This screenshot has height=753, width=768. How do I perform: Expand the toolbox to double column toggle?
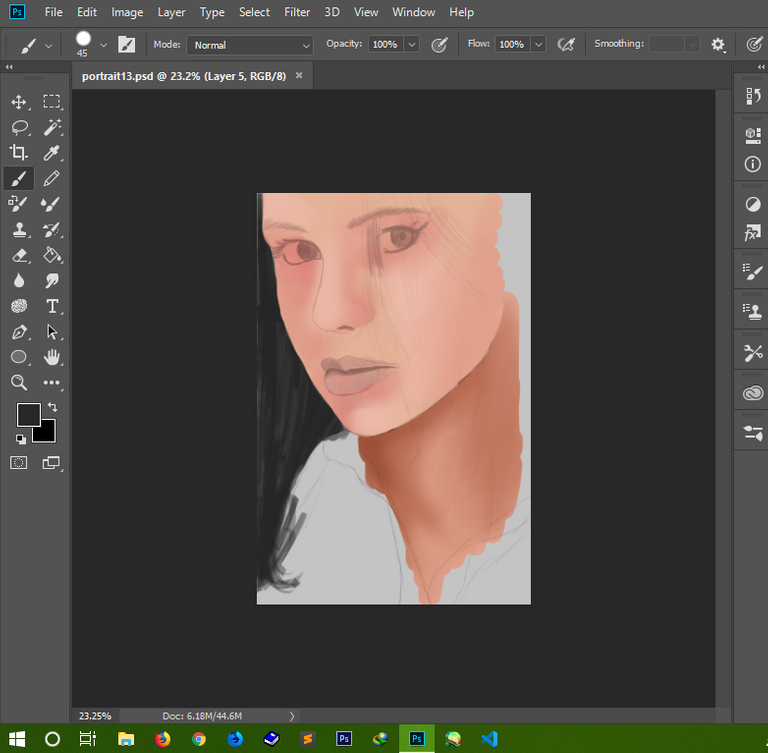tap(9, 67)
